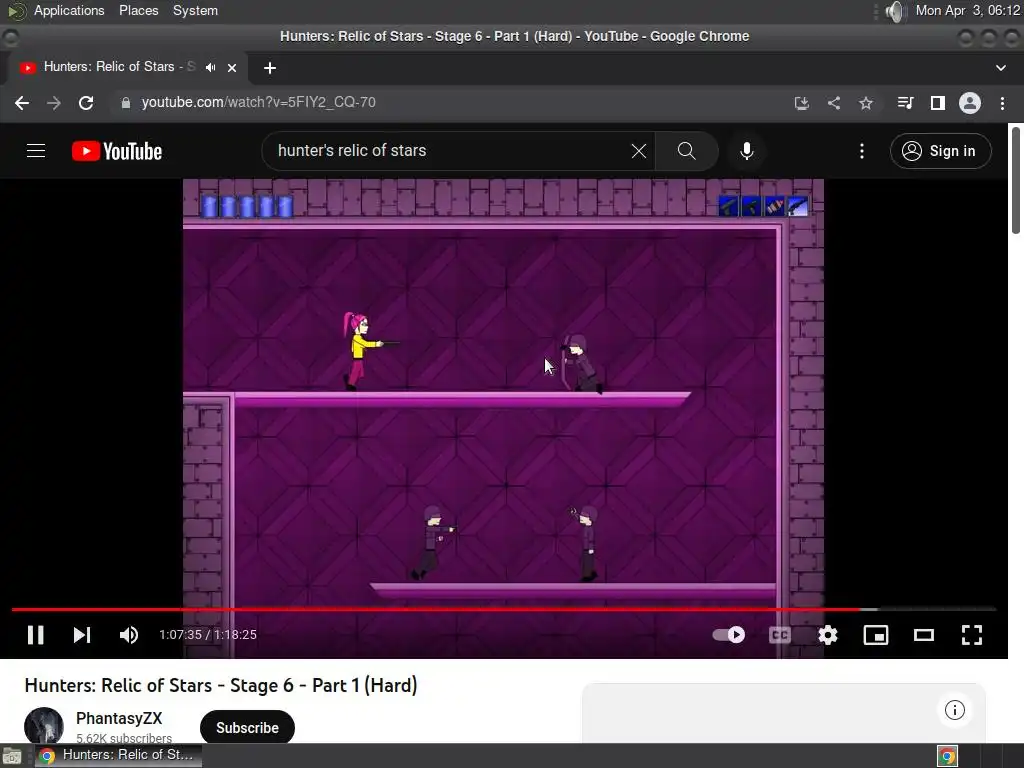Install or save page icon in omnibox
Screen dimensions: 1024x768
coord(801,103)
